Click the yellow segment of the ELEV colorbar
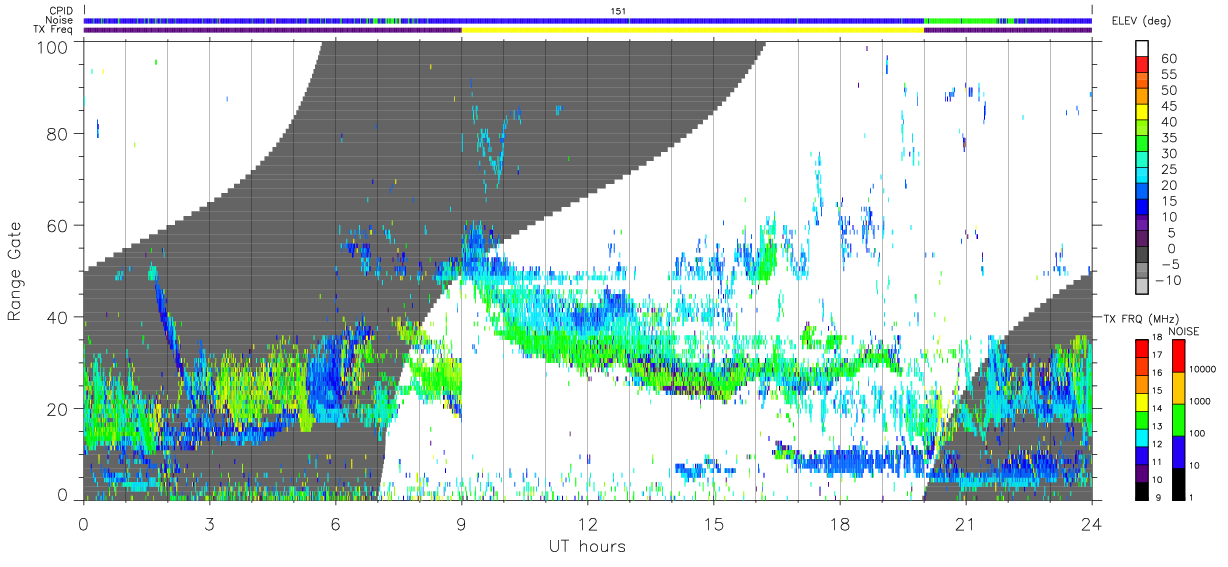1228x567 pixels. tap(1144, 111)
